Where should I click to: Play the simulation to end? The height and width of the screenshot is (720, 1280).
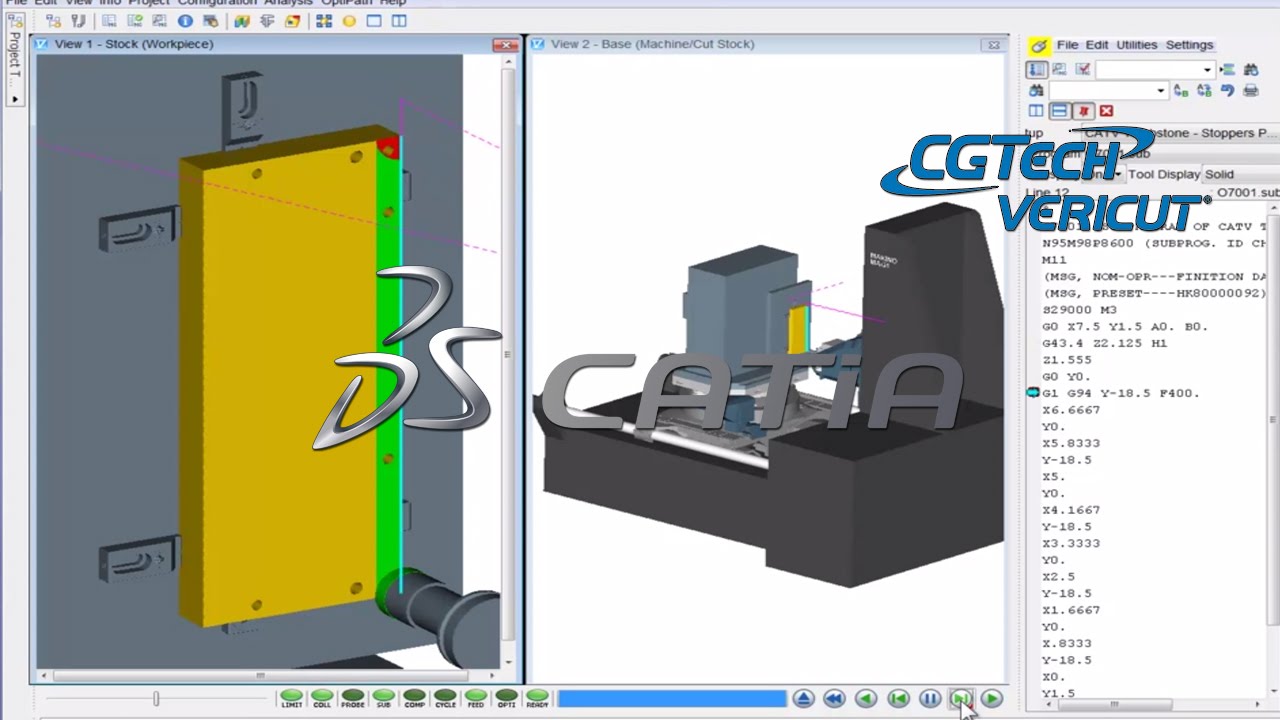992,699
